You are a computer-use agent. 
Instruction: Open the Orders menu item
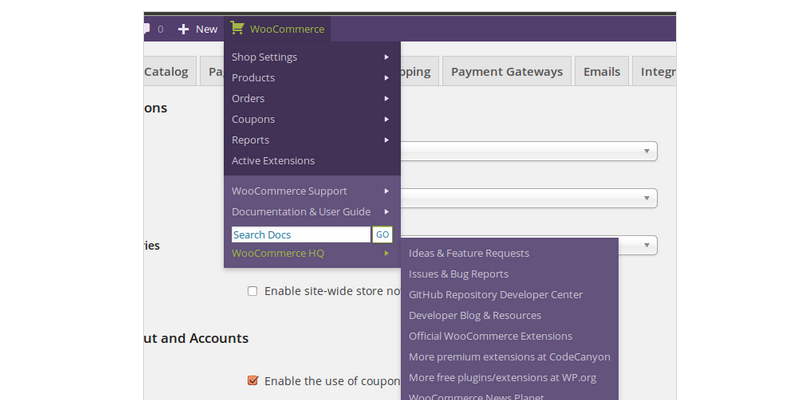(x=248, y=98)
